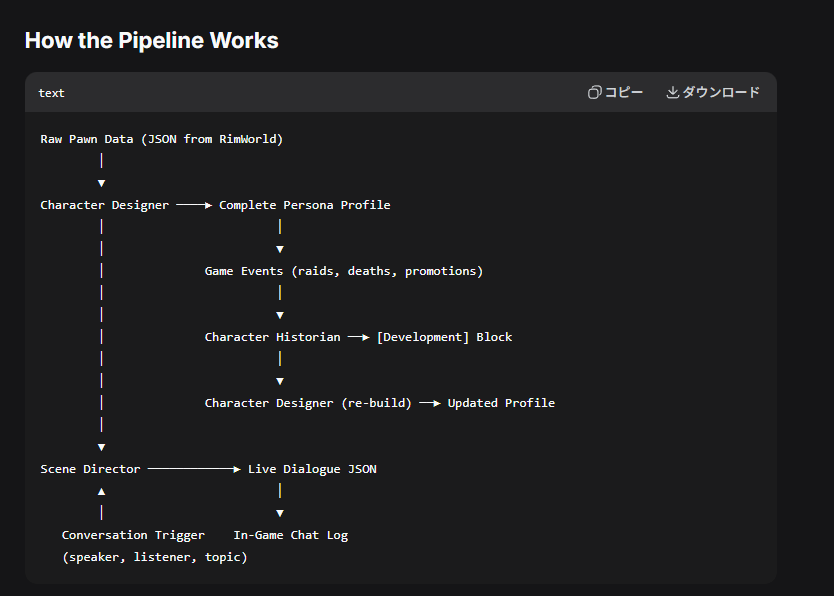
Task: Click 'Game Events (raids, deaths, promotions)' line
Action: pyautogui.click(x=344, y=271)
